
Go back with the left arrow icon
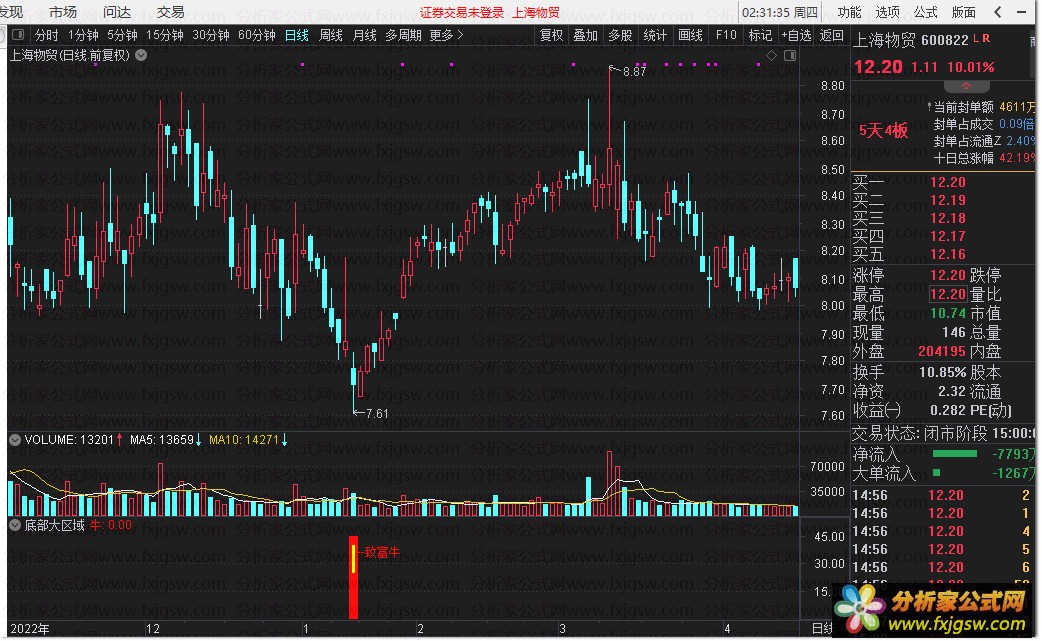pyautogui.click(x=997, y=12)
